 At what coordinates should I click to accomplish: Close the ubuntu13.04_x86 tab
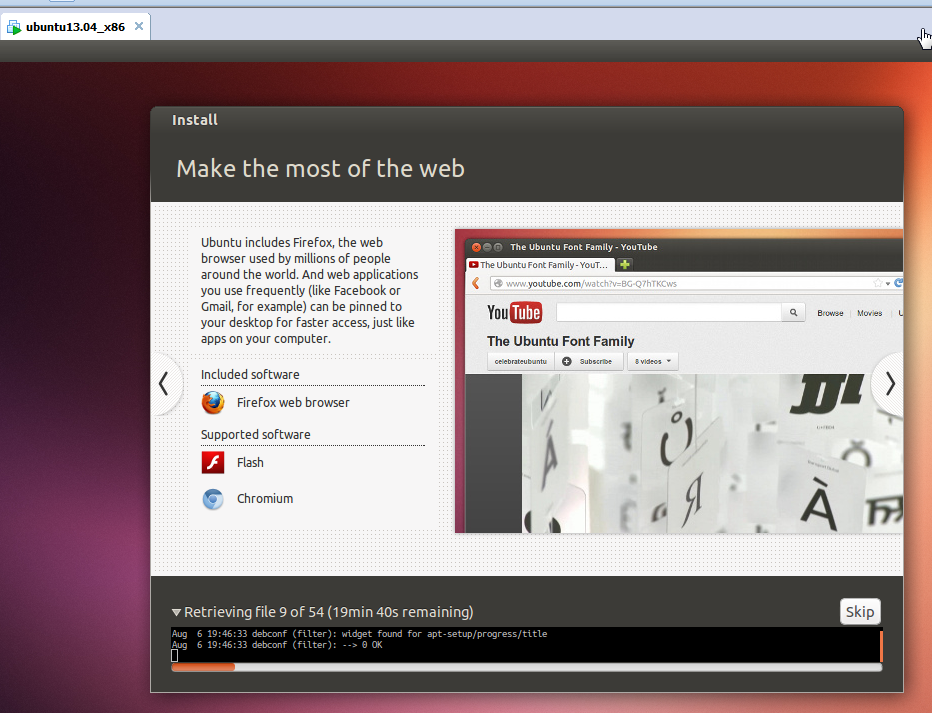(x=138, y=26)
